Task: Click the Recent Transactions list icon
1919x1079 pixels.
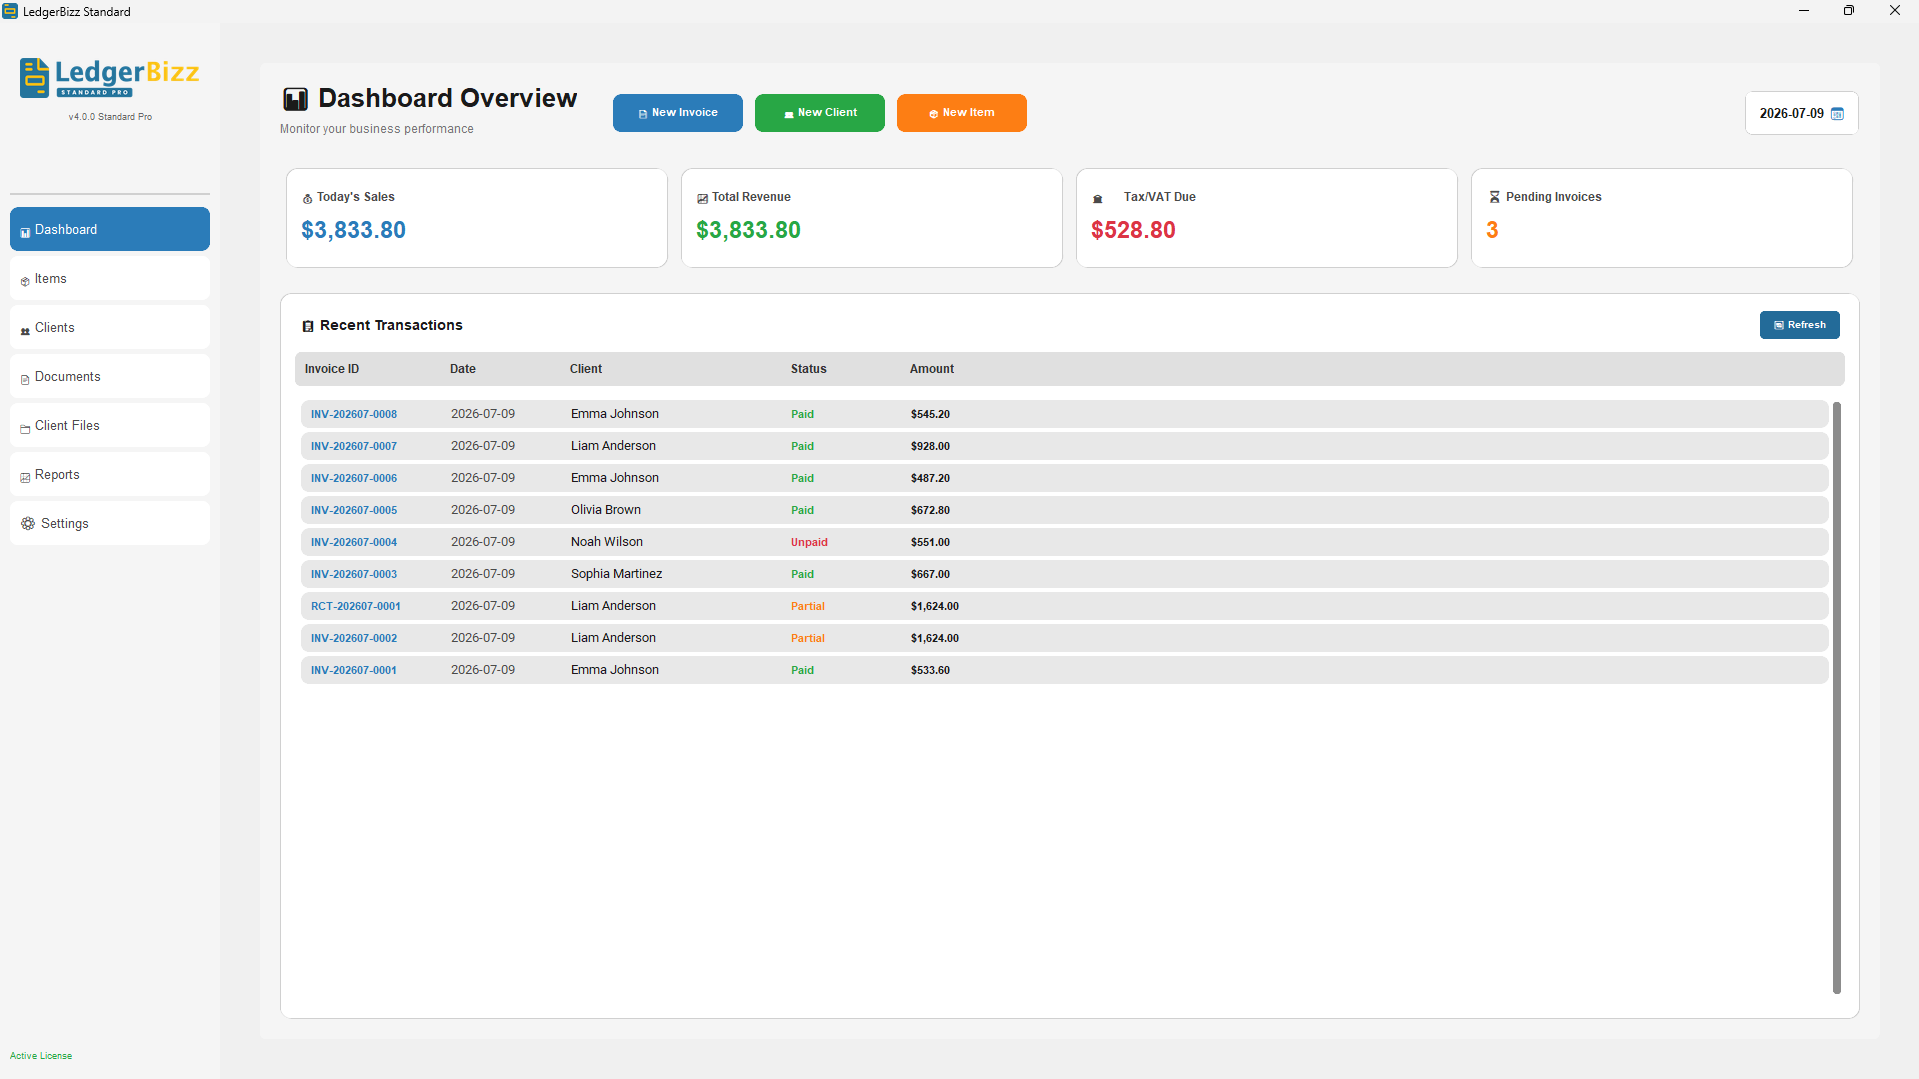Action: pyautogui.click(x=308, y=326)
